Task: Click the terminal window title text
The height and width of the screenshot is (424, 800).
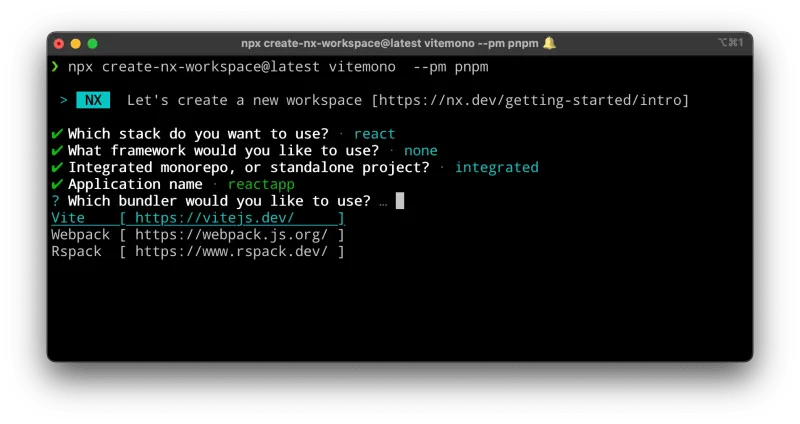Action: (x=390, y=43)
